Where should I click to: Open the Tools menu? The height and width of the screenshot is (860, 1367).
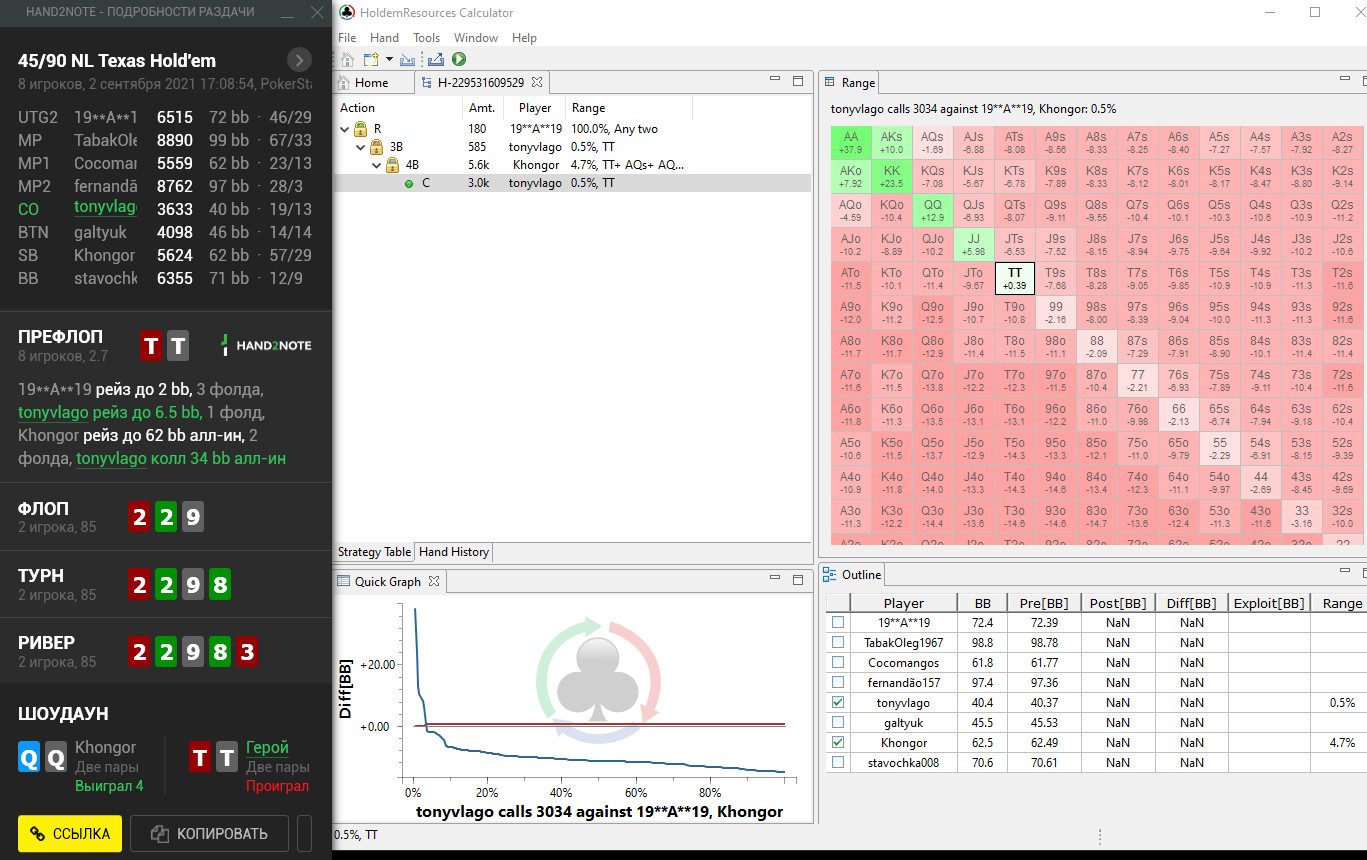click(x=426, y=38)
